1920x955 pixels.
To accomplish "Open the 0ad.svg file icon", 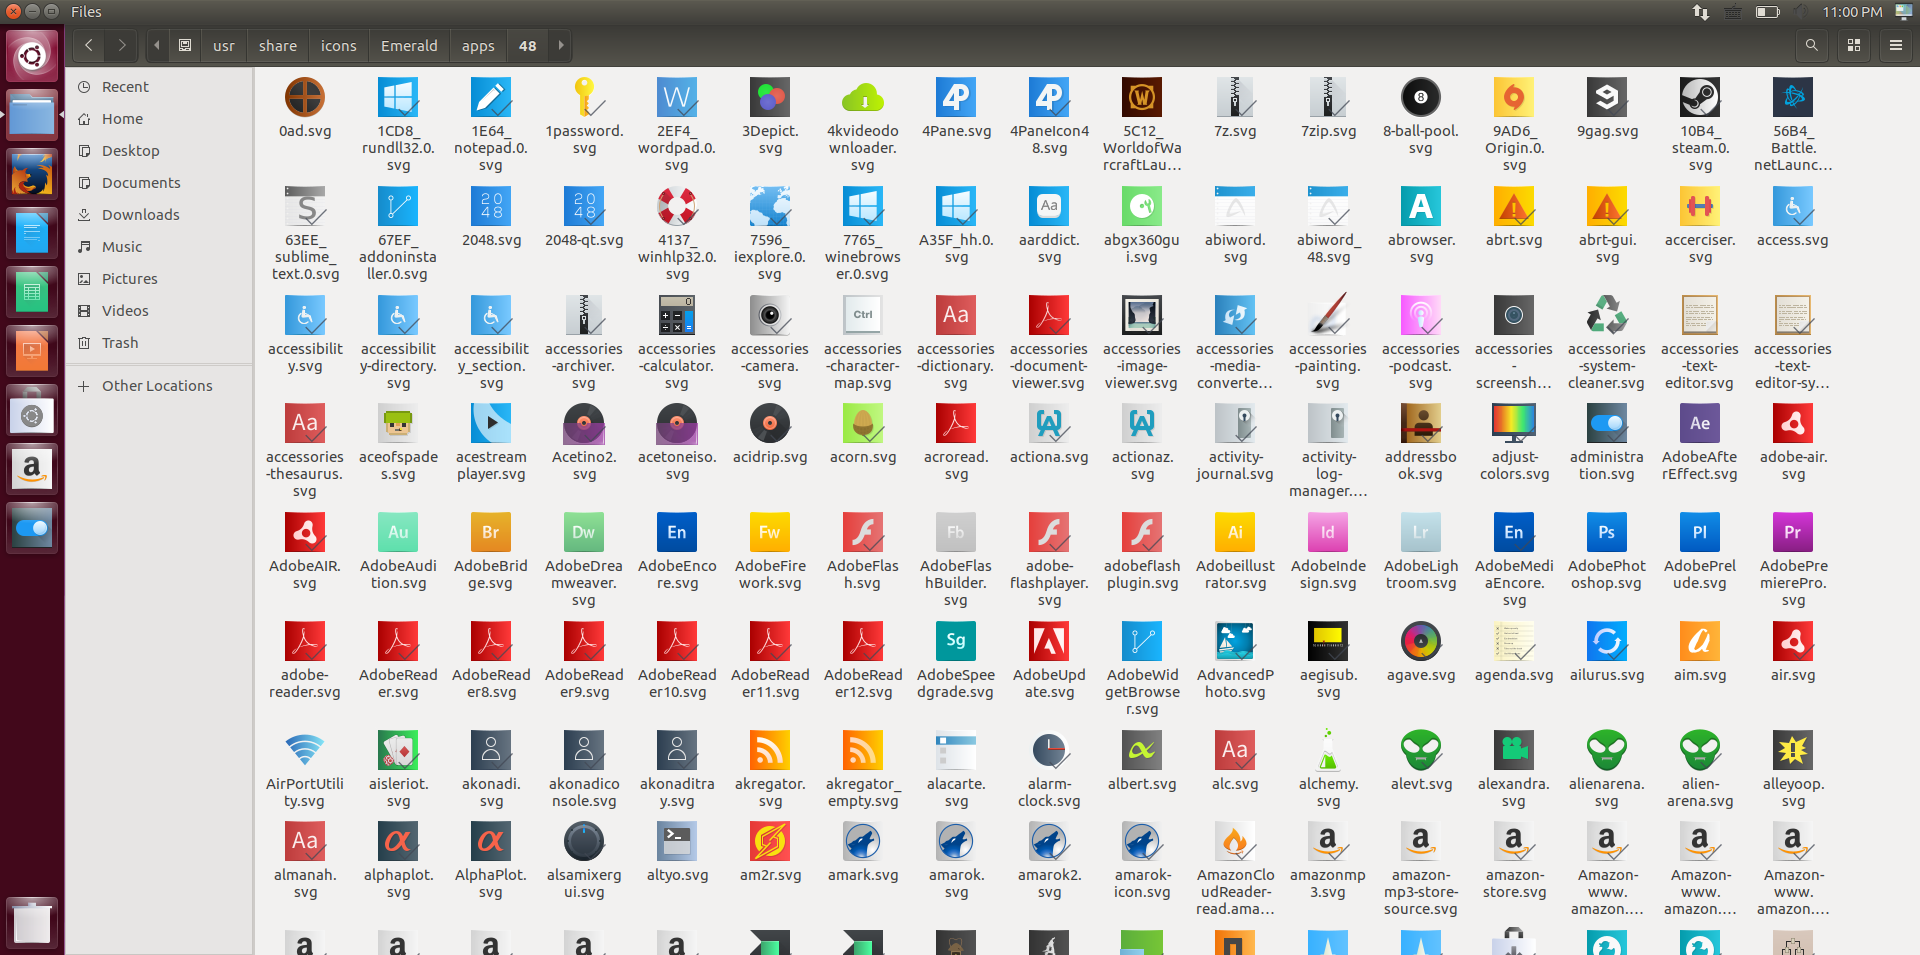I will (x=305, y=97).
